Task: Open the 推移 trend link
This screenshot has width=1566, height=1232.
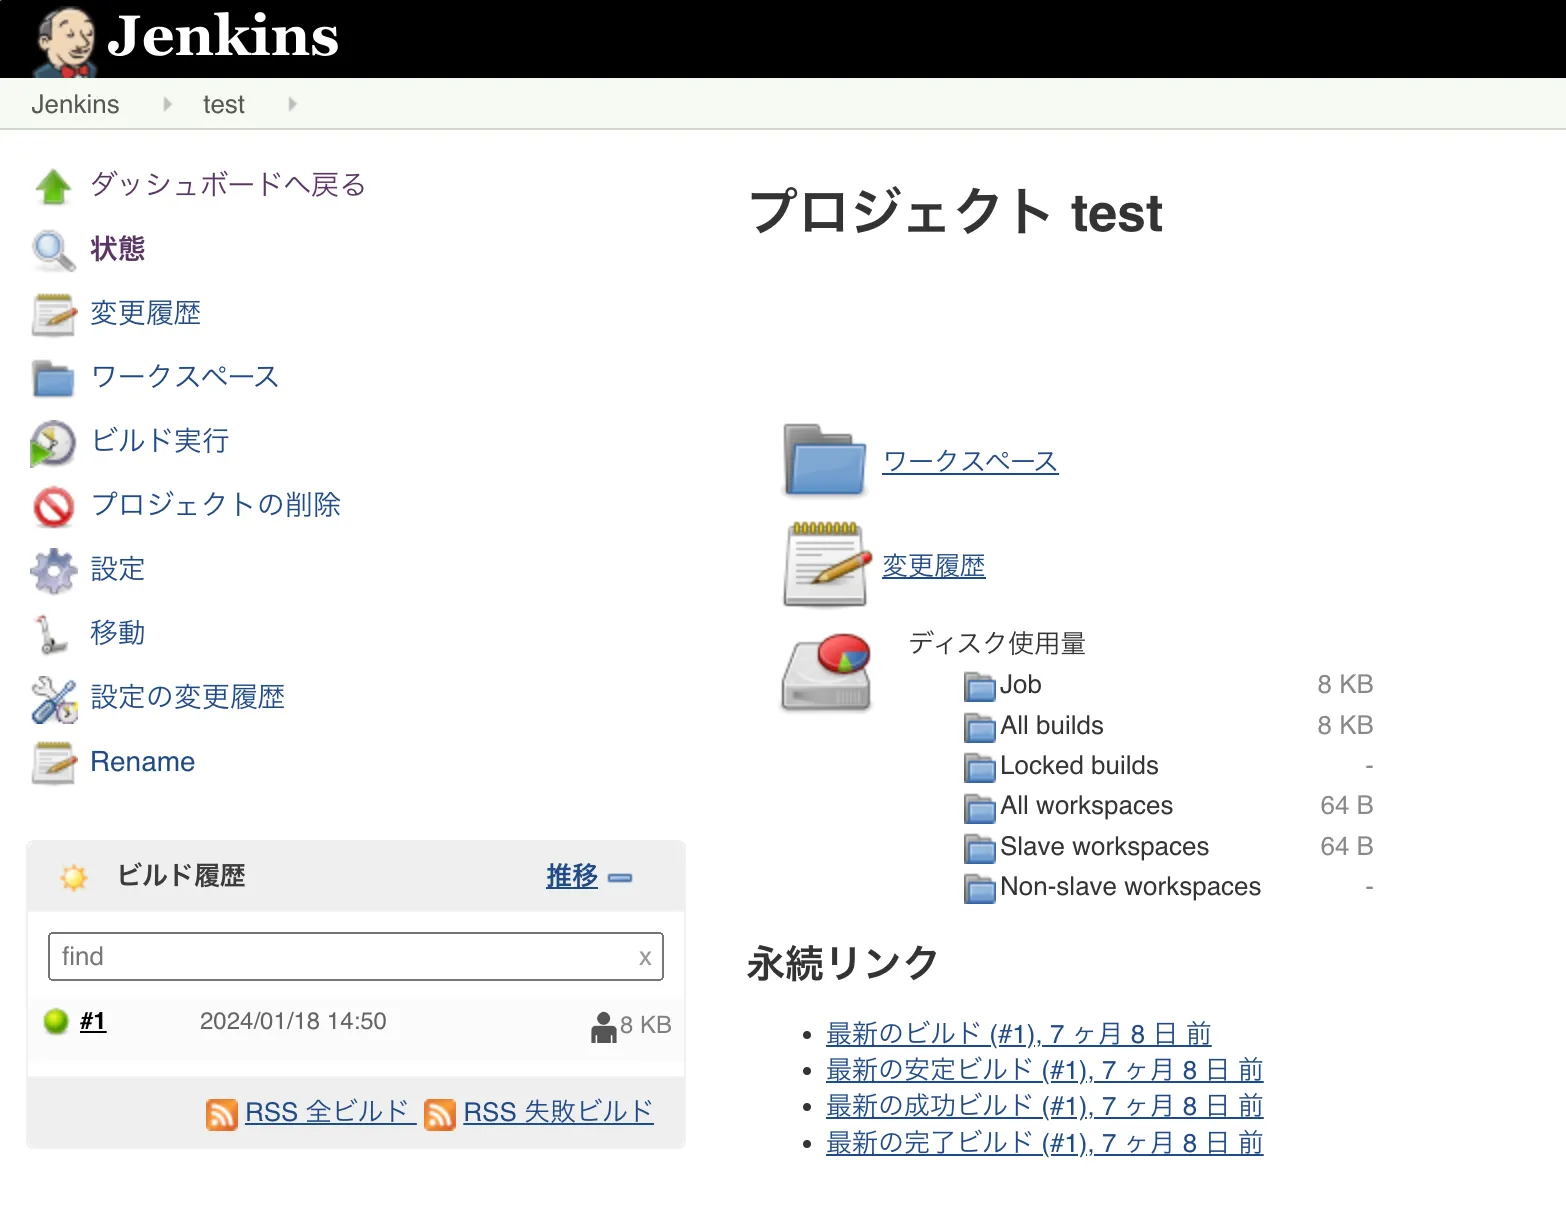Action: pyautogui.click(x=570, y=875)
